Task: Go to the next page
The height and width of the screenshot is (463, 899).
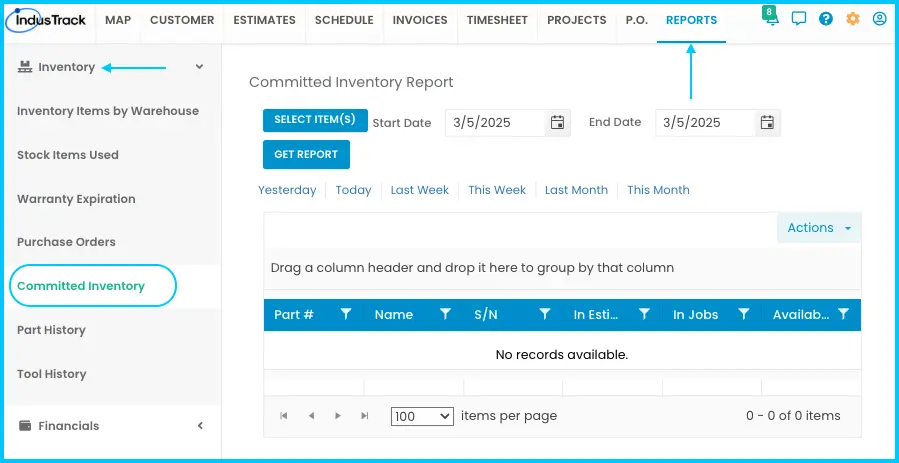Action: click(x=338, y=416)
